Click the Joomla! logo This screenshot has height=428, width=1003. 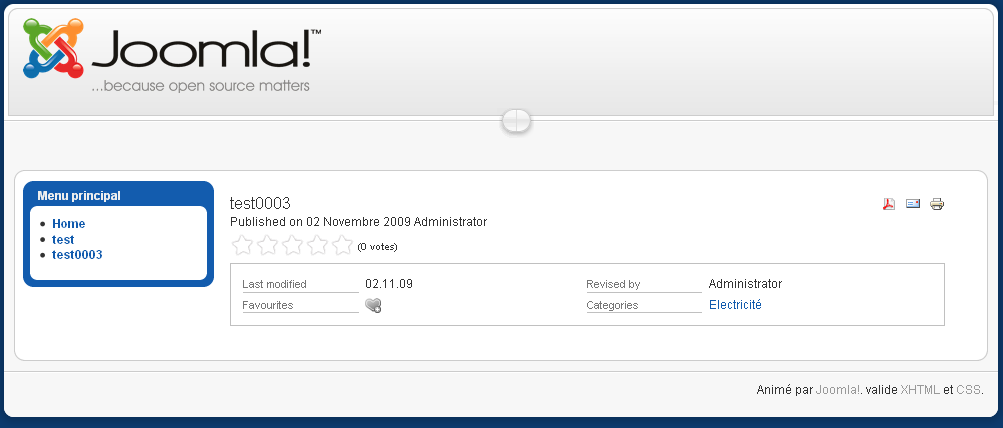tap(171, 56)
